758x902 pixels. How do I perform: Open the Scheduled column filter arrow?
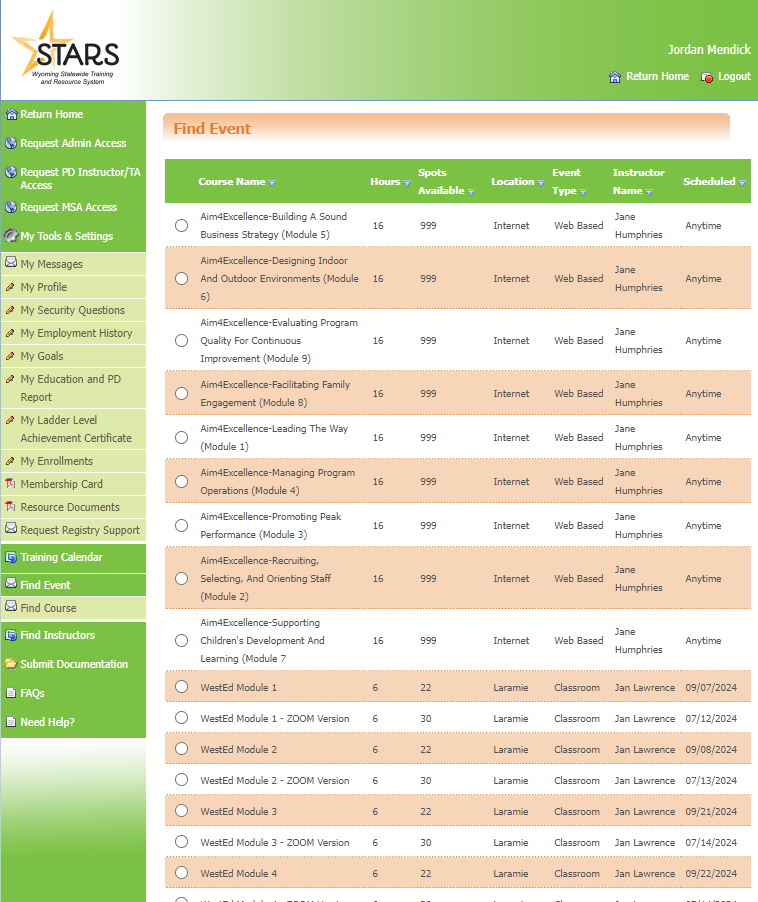click(x=742, y=183)
